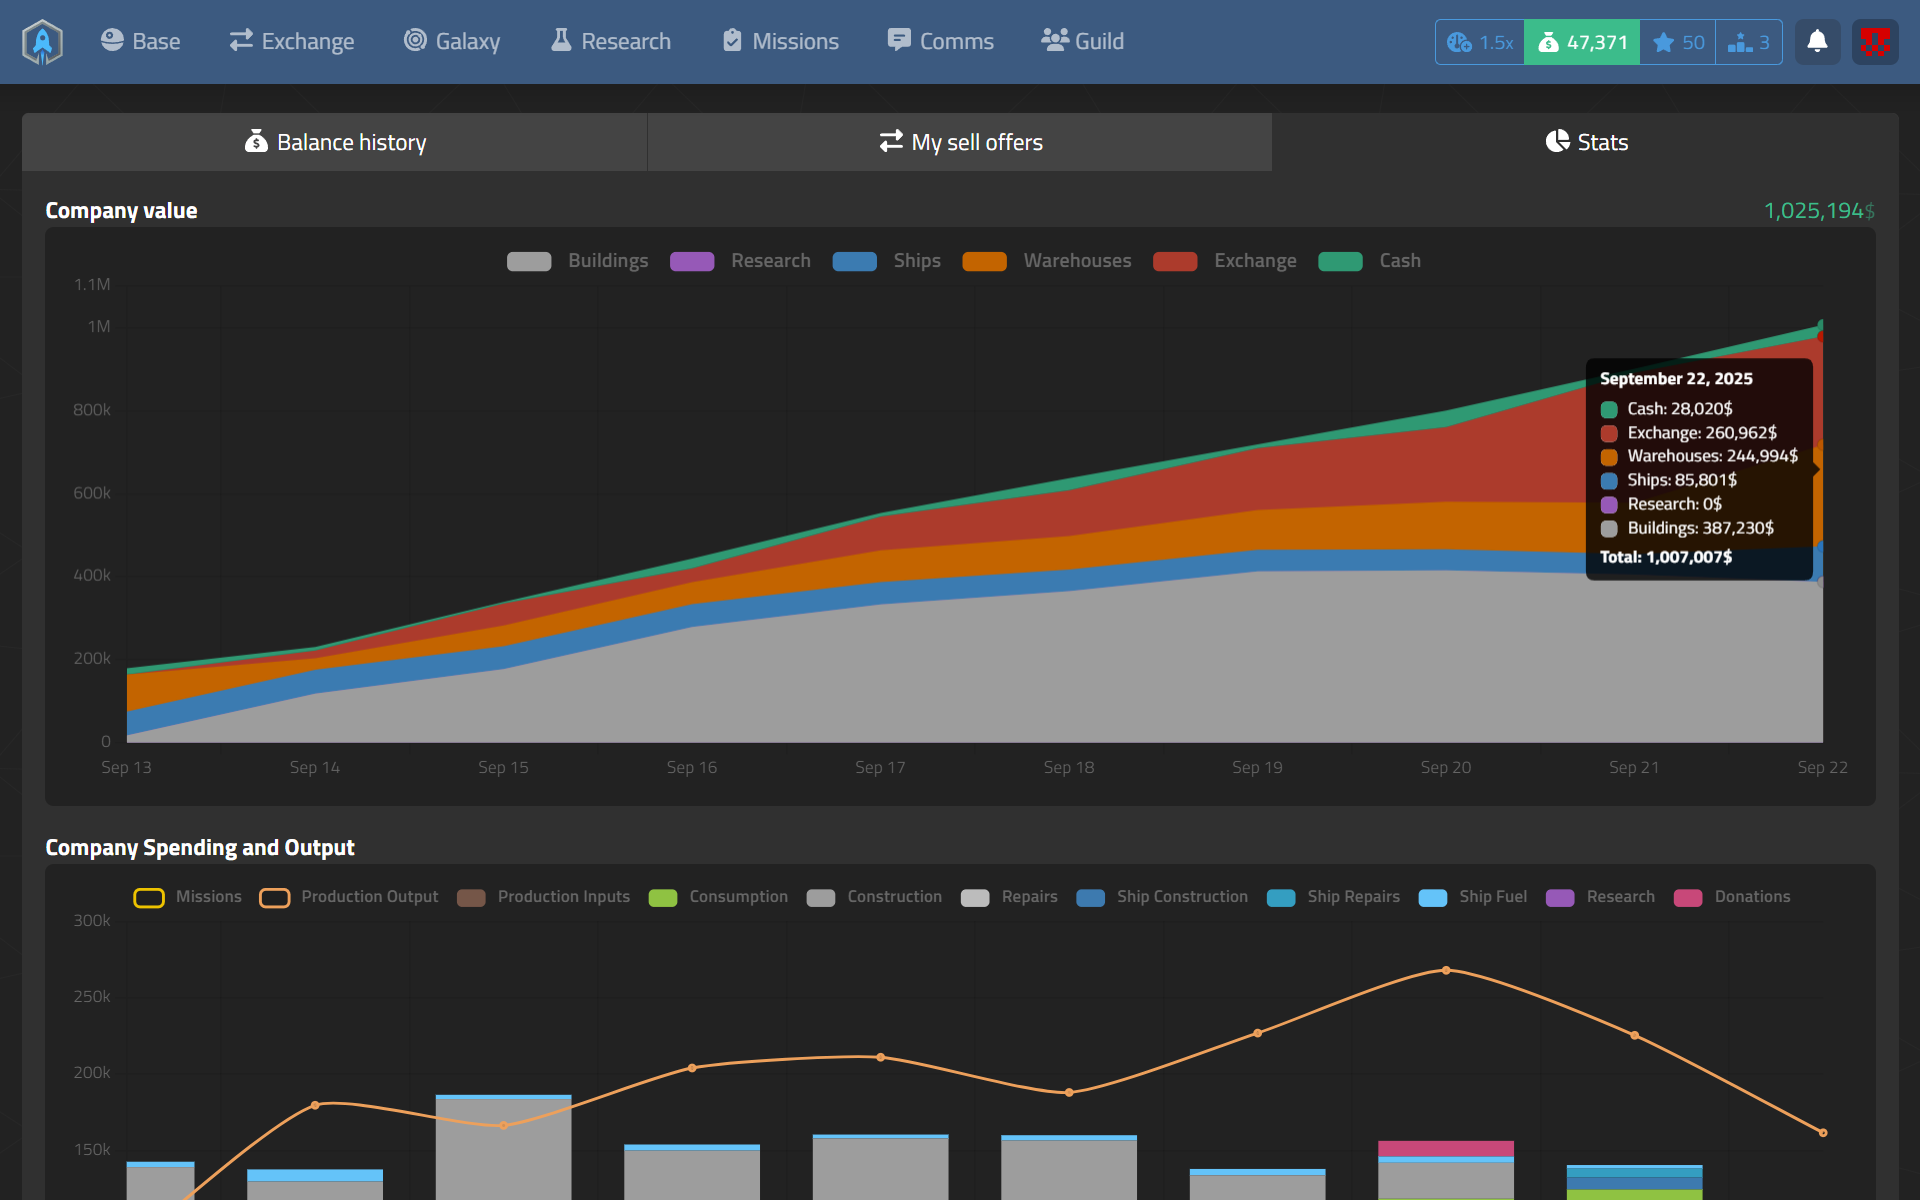The image size is (1920, 1200).
Task: Open notifications bell
Action: (x=1817, y=42)
